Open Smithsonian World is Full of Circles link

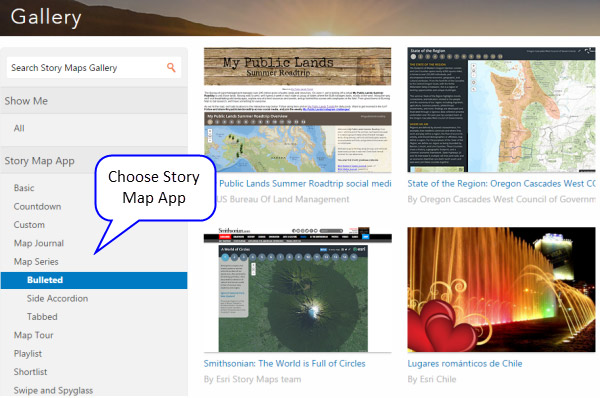point(284,363)
